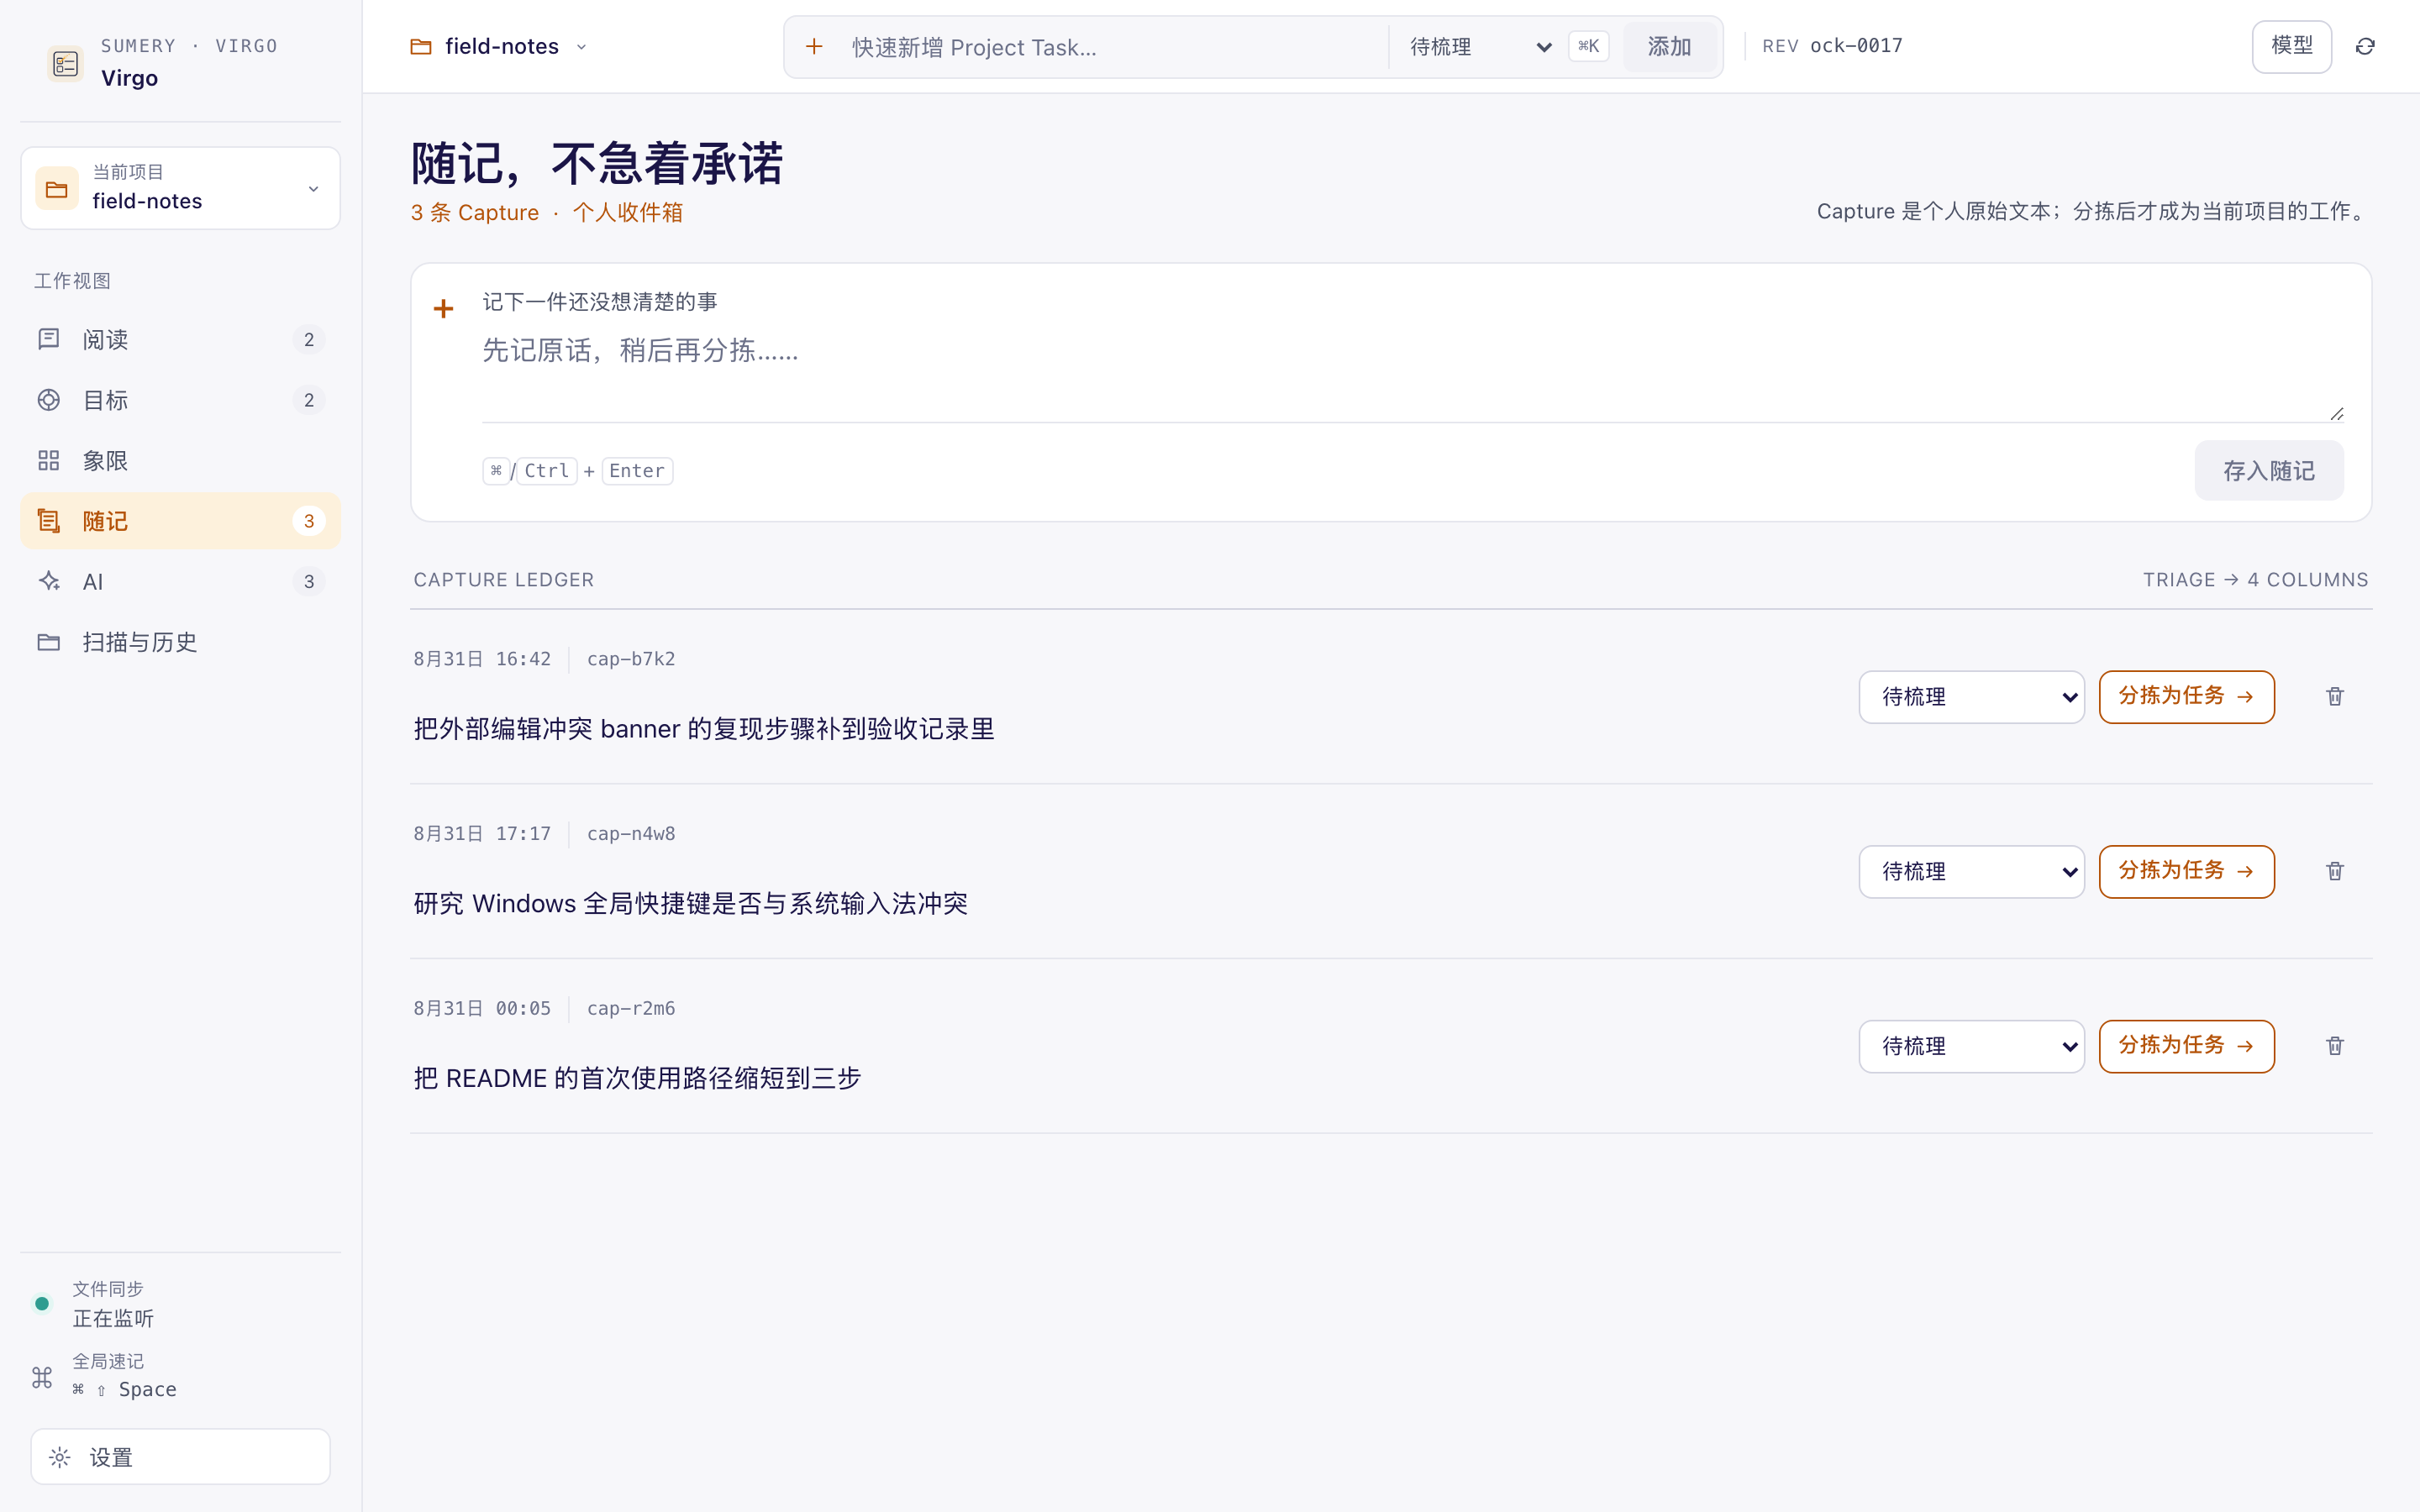This screenshot has height=1512, width=2420.
Task: Click the folder icon beside field-notes header
Action: click(x=421, y=46)
